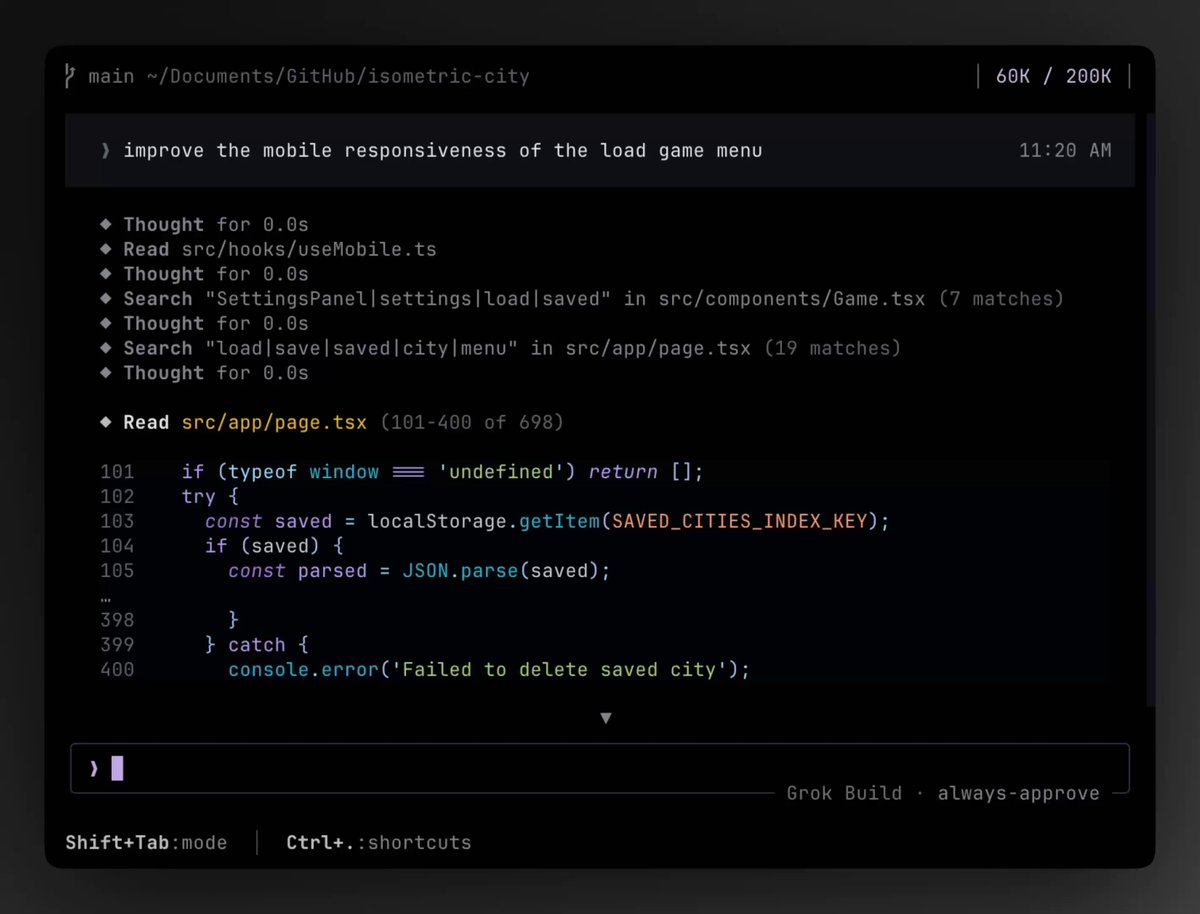Focus the prompt input field
1200x914 pixels.
point(600,768)
